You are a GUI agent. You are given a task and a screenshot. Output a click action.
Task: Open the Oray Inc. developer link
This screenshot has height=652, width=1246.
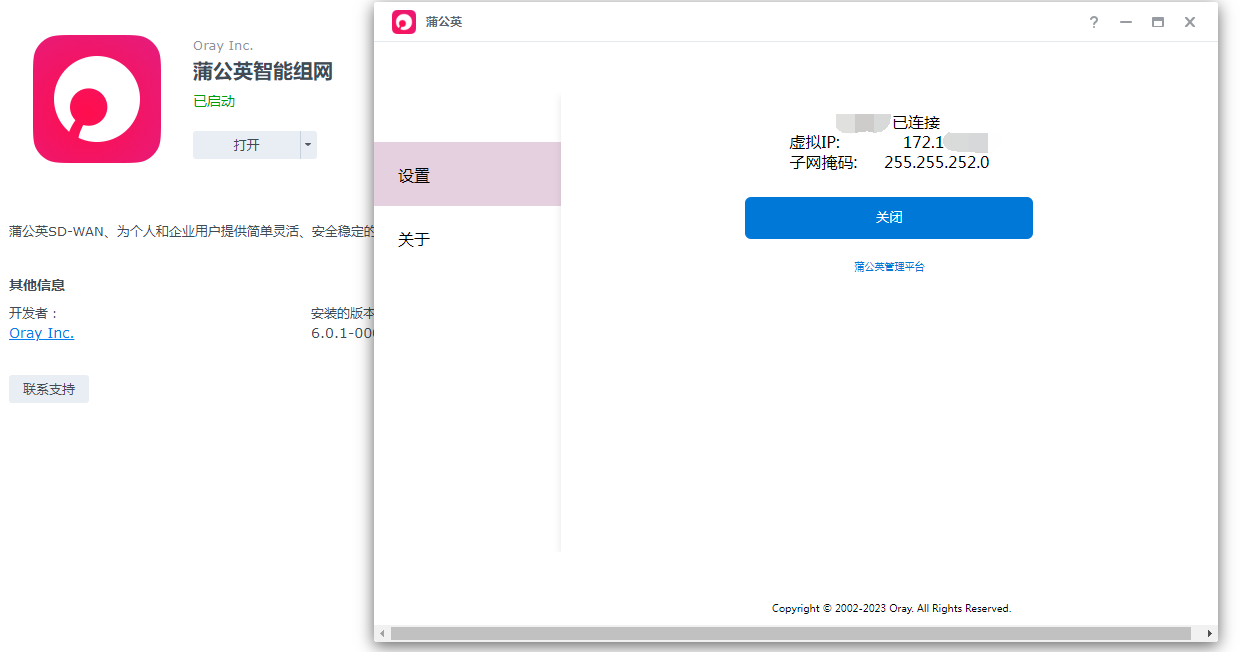(x=41, y=333)
